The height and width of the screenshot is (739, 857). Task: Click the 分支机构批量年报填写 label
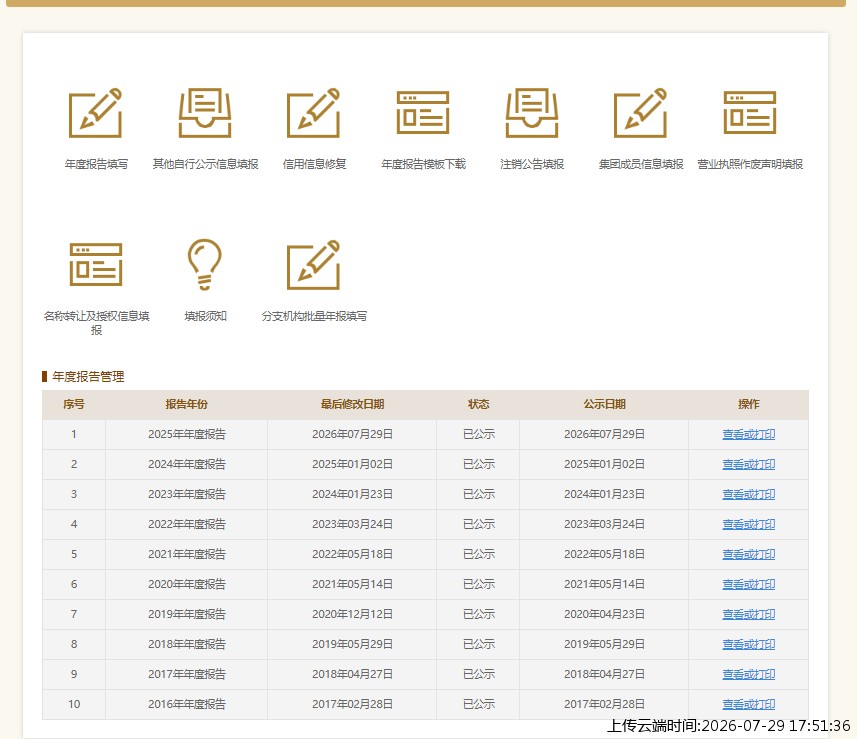coord(314,316)
